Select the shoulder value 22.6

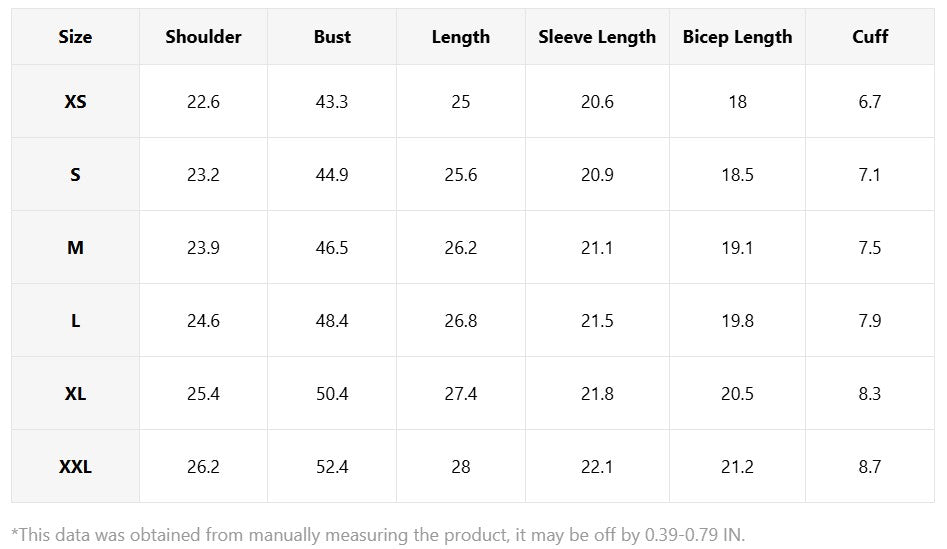click(203, 102)
